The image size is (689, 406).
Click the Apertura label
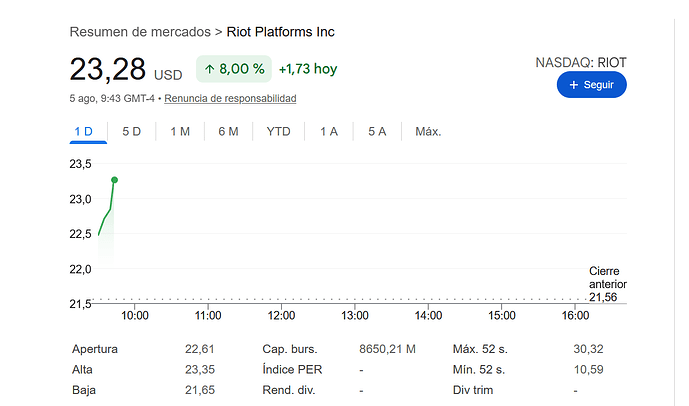95,349
